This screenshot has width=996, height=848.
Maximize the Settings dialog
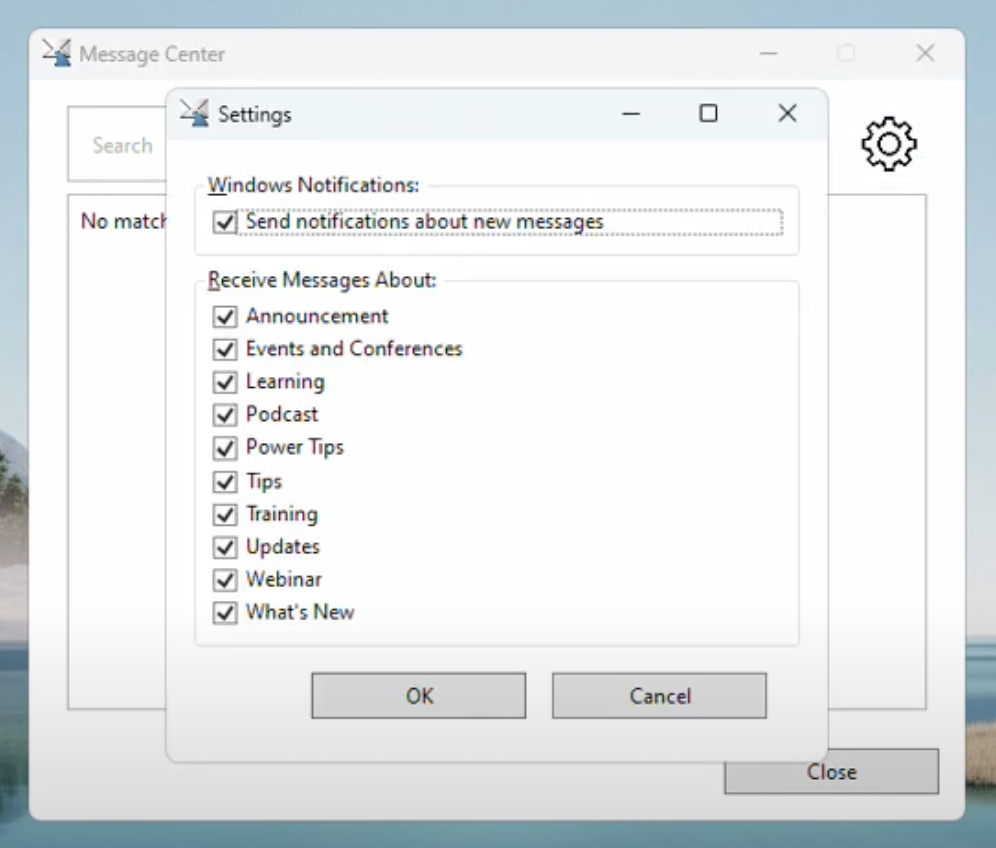pyautogui.click(x=708, y=114)
